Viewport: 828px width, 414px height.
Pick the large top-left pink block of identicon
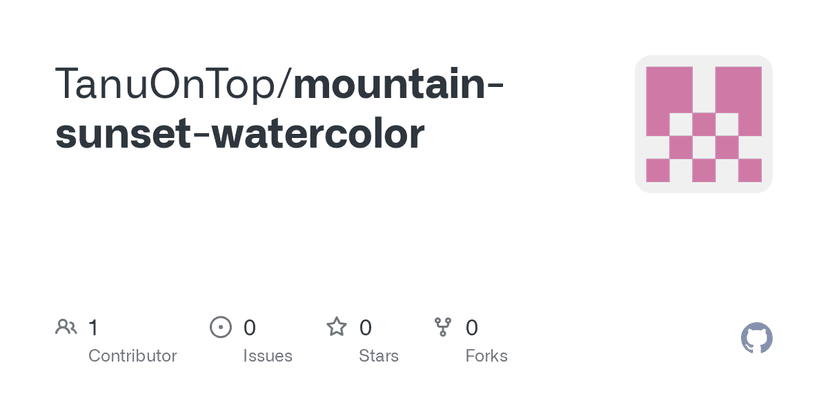[669, 100]
